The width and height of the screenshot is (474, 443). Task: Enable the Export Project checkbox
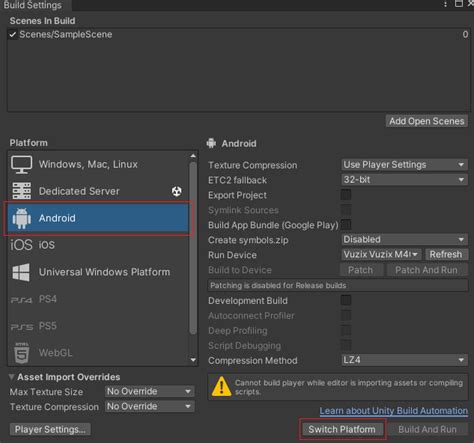(346, 195)
